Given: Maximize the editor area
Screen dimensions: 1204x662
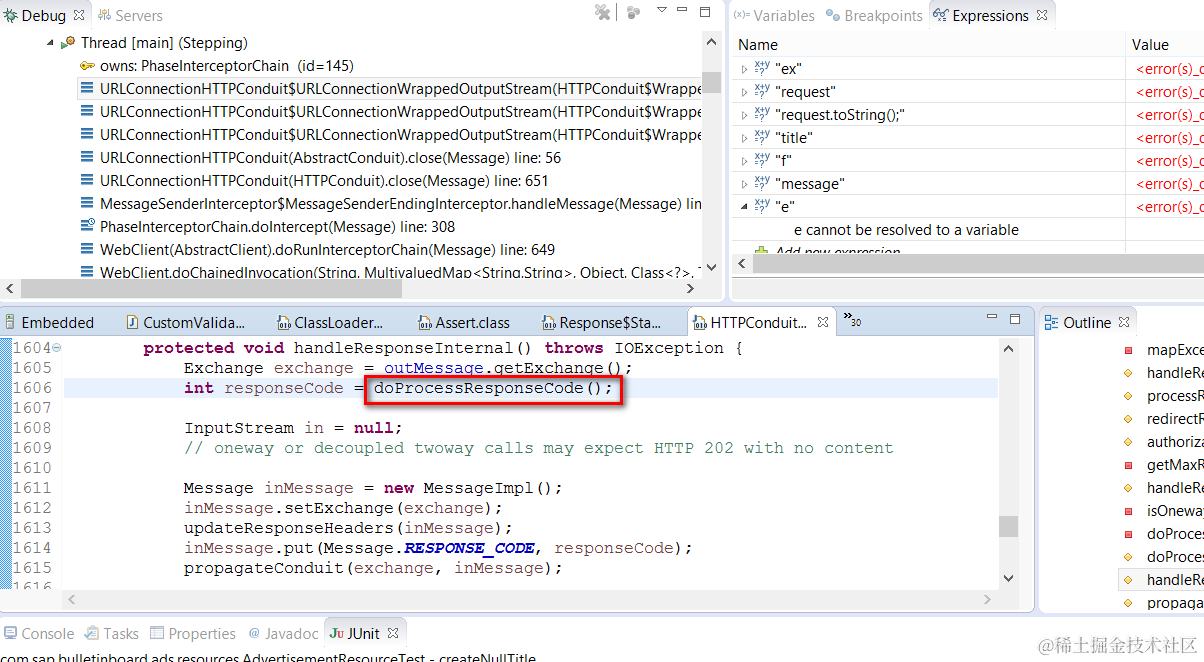Looking at the screenshot, I should pyautogui.click(x=1015, y=319).
